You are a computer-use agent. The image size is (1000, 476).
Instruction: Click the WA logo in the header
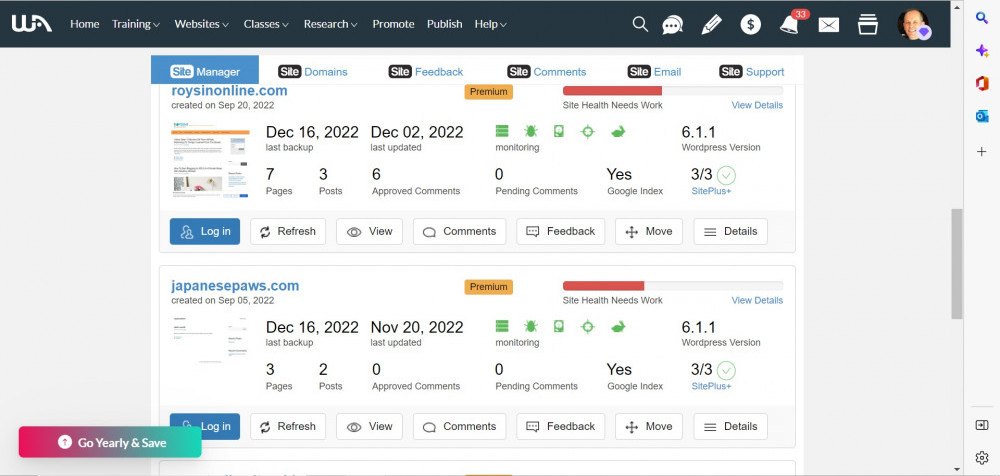click(x=32, y=24)
